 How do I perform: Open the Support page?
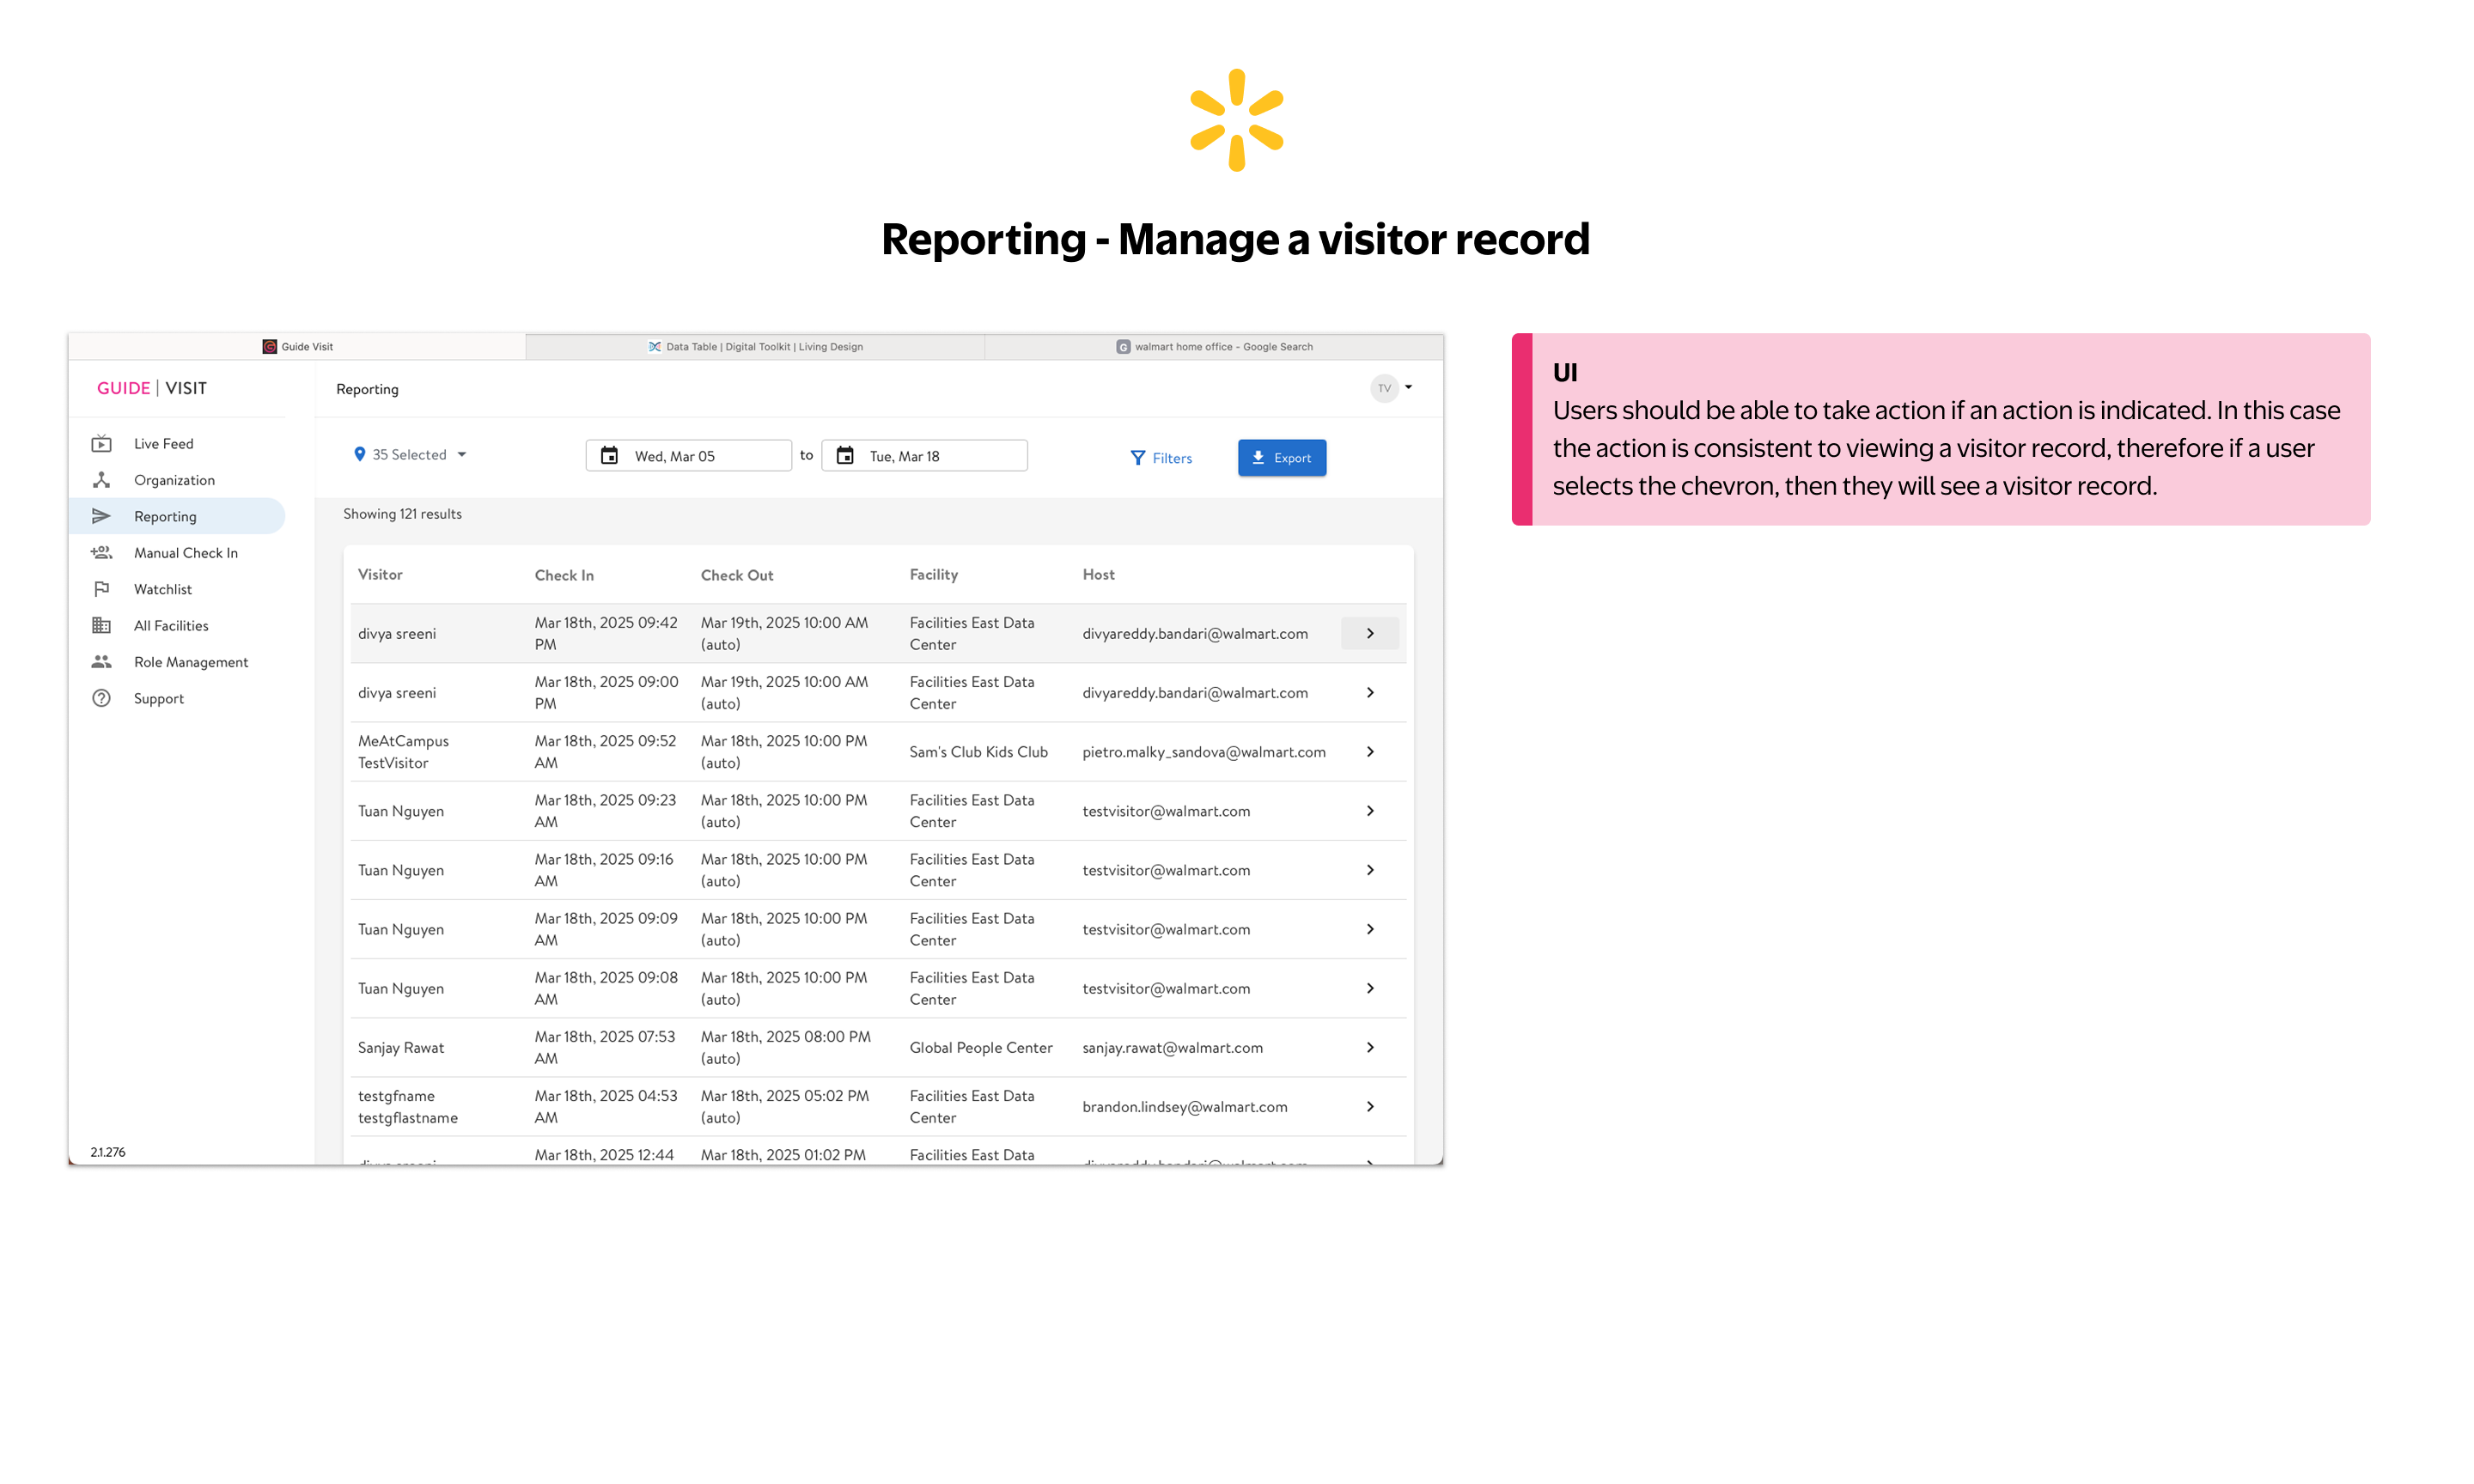coord(178,698)
